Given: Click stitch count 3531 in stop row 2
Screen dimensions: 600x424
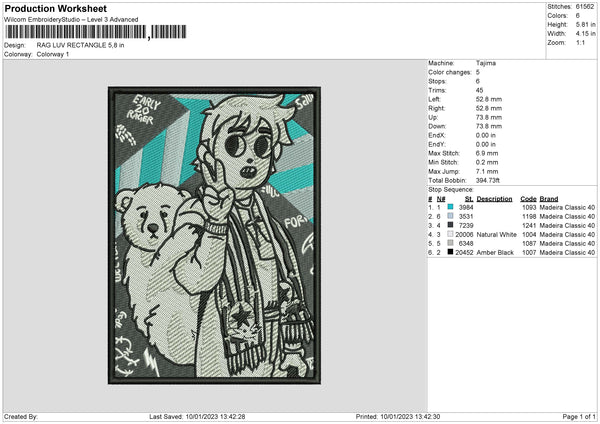Looking at the screenshot, I should [466, 217].
